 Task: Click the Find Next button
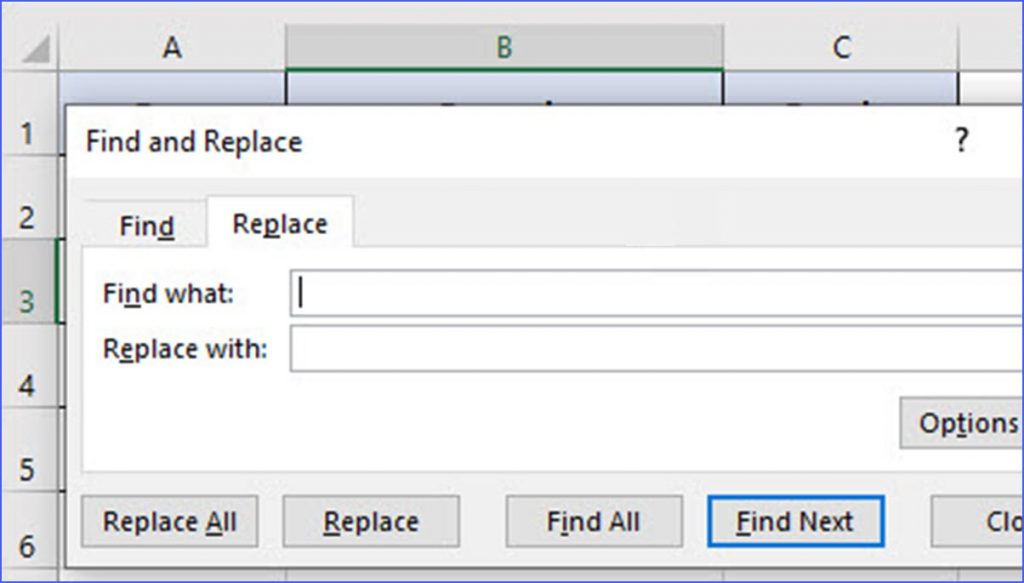pyautogui.click(x=795, y=521)
